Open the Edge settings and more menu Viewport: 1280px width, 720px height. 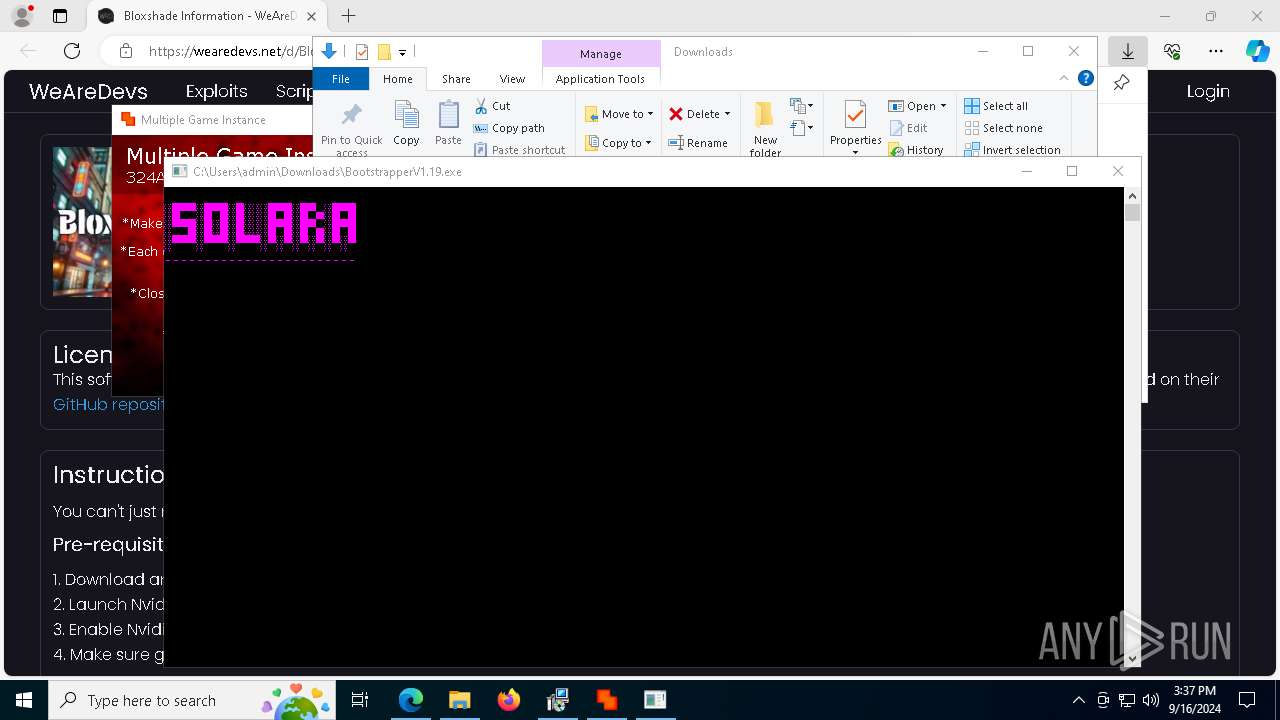(x=1216, y=51)
